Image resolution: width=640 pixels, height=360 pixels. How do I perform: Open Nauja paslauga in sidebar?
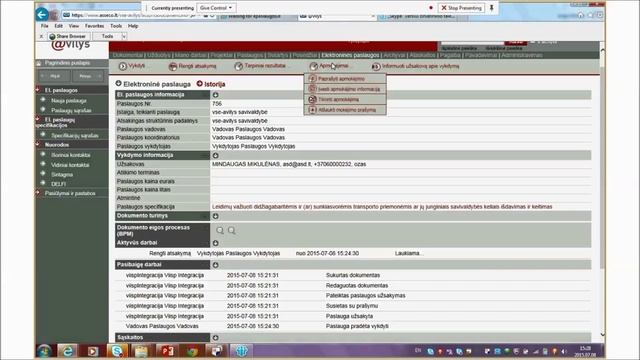click(x=69, y=100)
